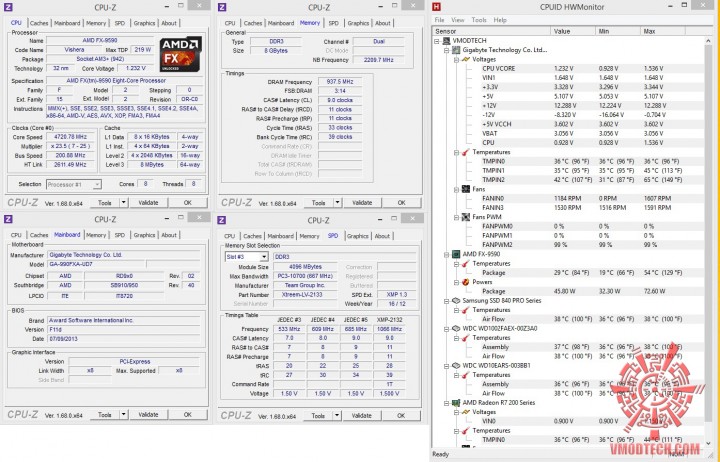The image size is (720, 462).
Task: Switch to SPD tab in the CPU-tab window
Action: (x=120, y=23)
